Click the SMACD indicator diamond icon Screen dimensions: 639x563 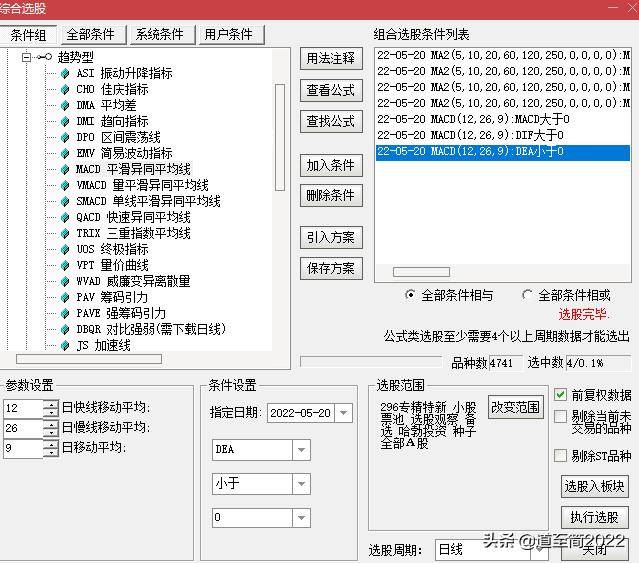click(x=65, y=201)
